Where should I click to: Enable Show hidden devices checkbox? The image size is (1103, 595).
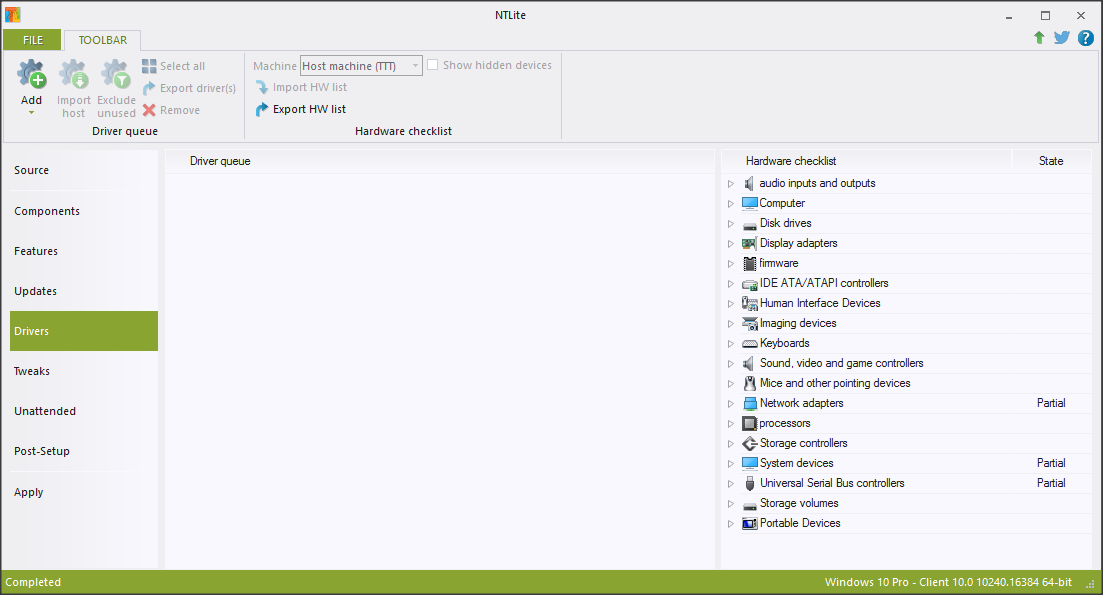tap(433, 65)
